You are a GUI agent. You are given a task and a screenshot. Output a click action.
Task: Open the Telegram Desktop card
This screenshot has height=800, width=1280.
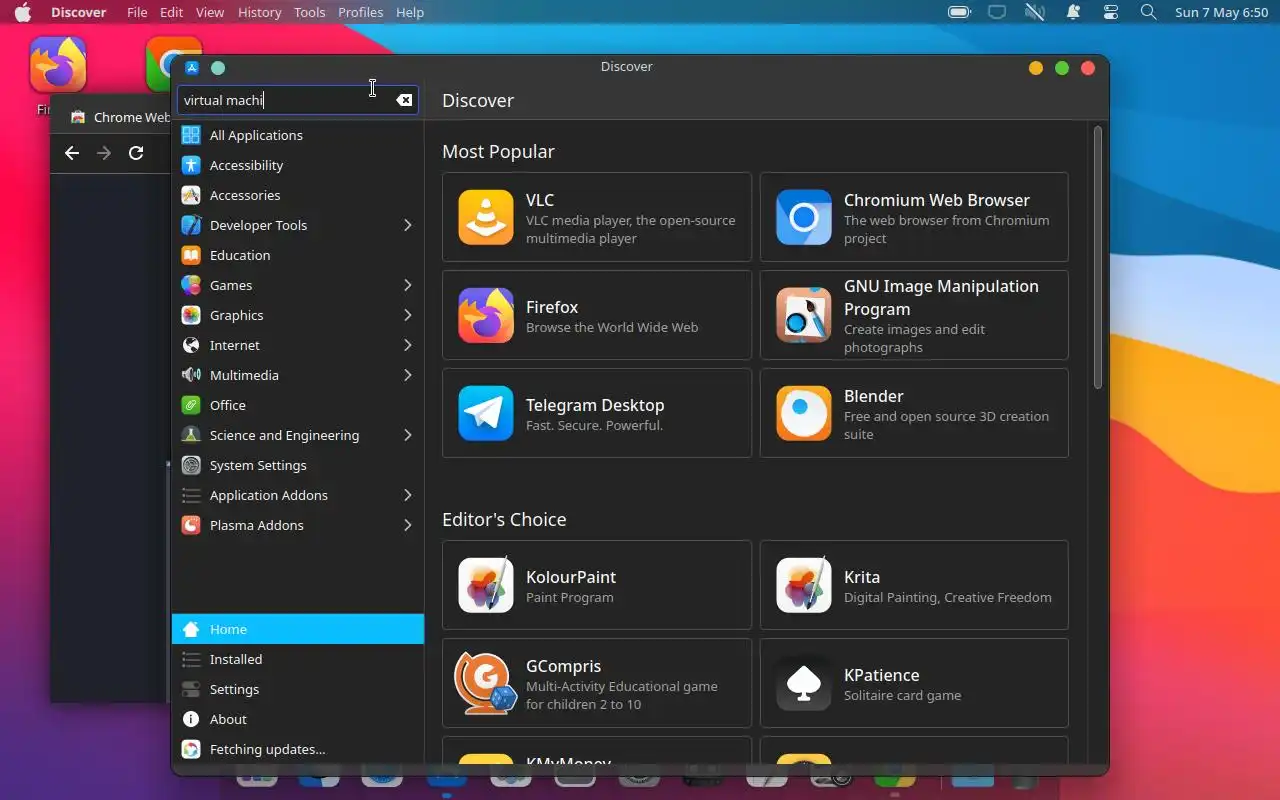click(597, 413)
